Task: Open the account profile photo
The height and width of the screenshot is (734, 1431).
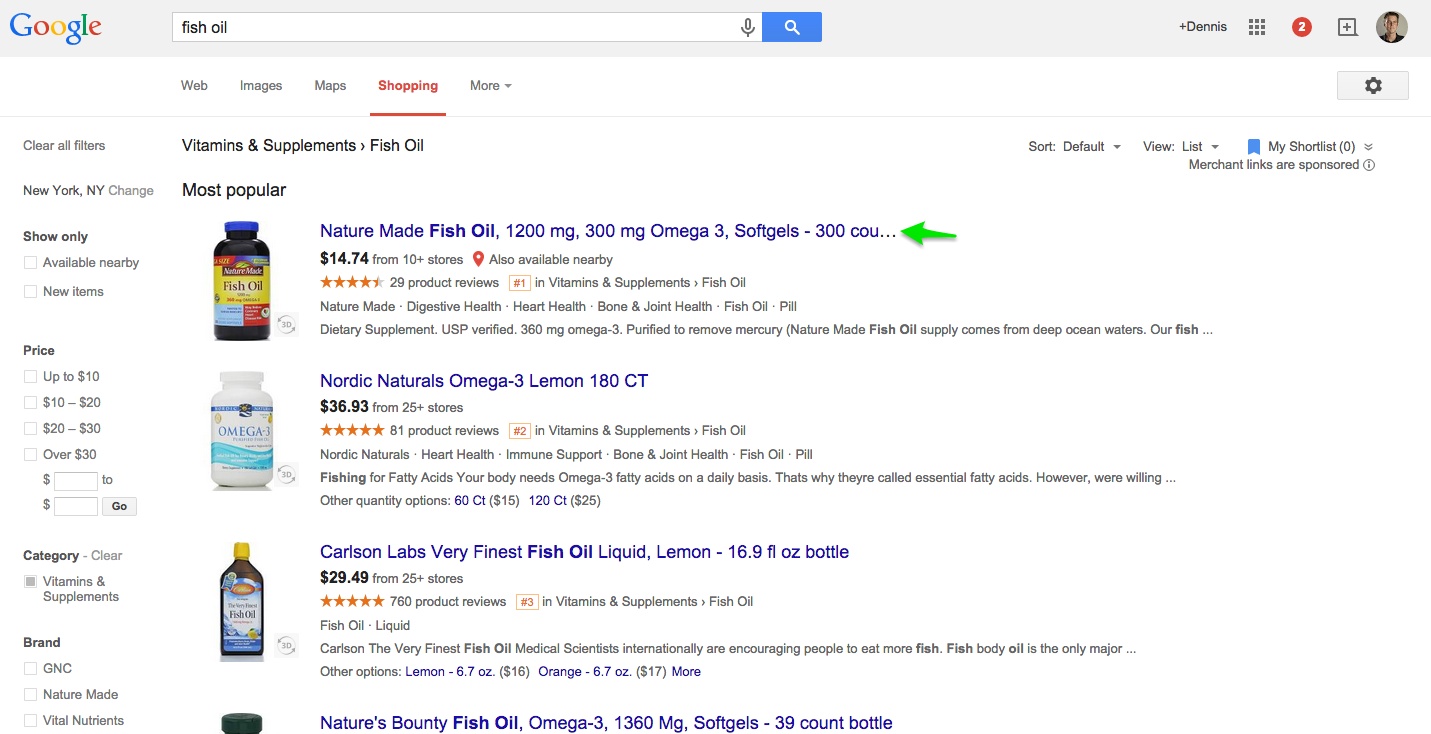Action: (1392, 27)
